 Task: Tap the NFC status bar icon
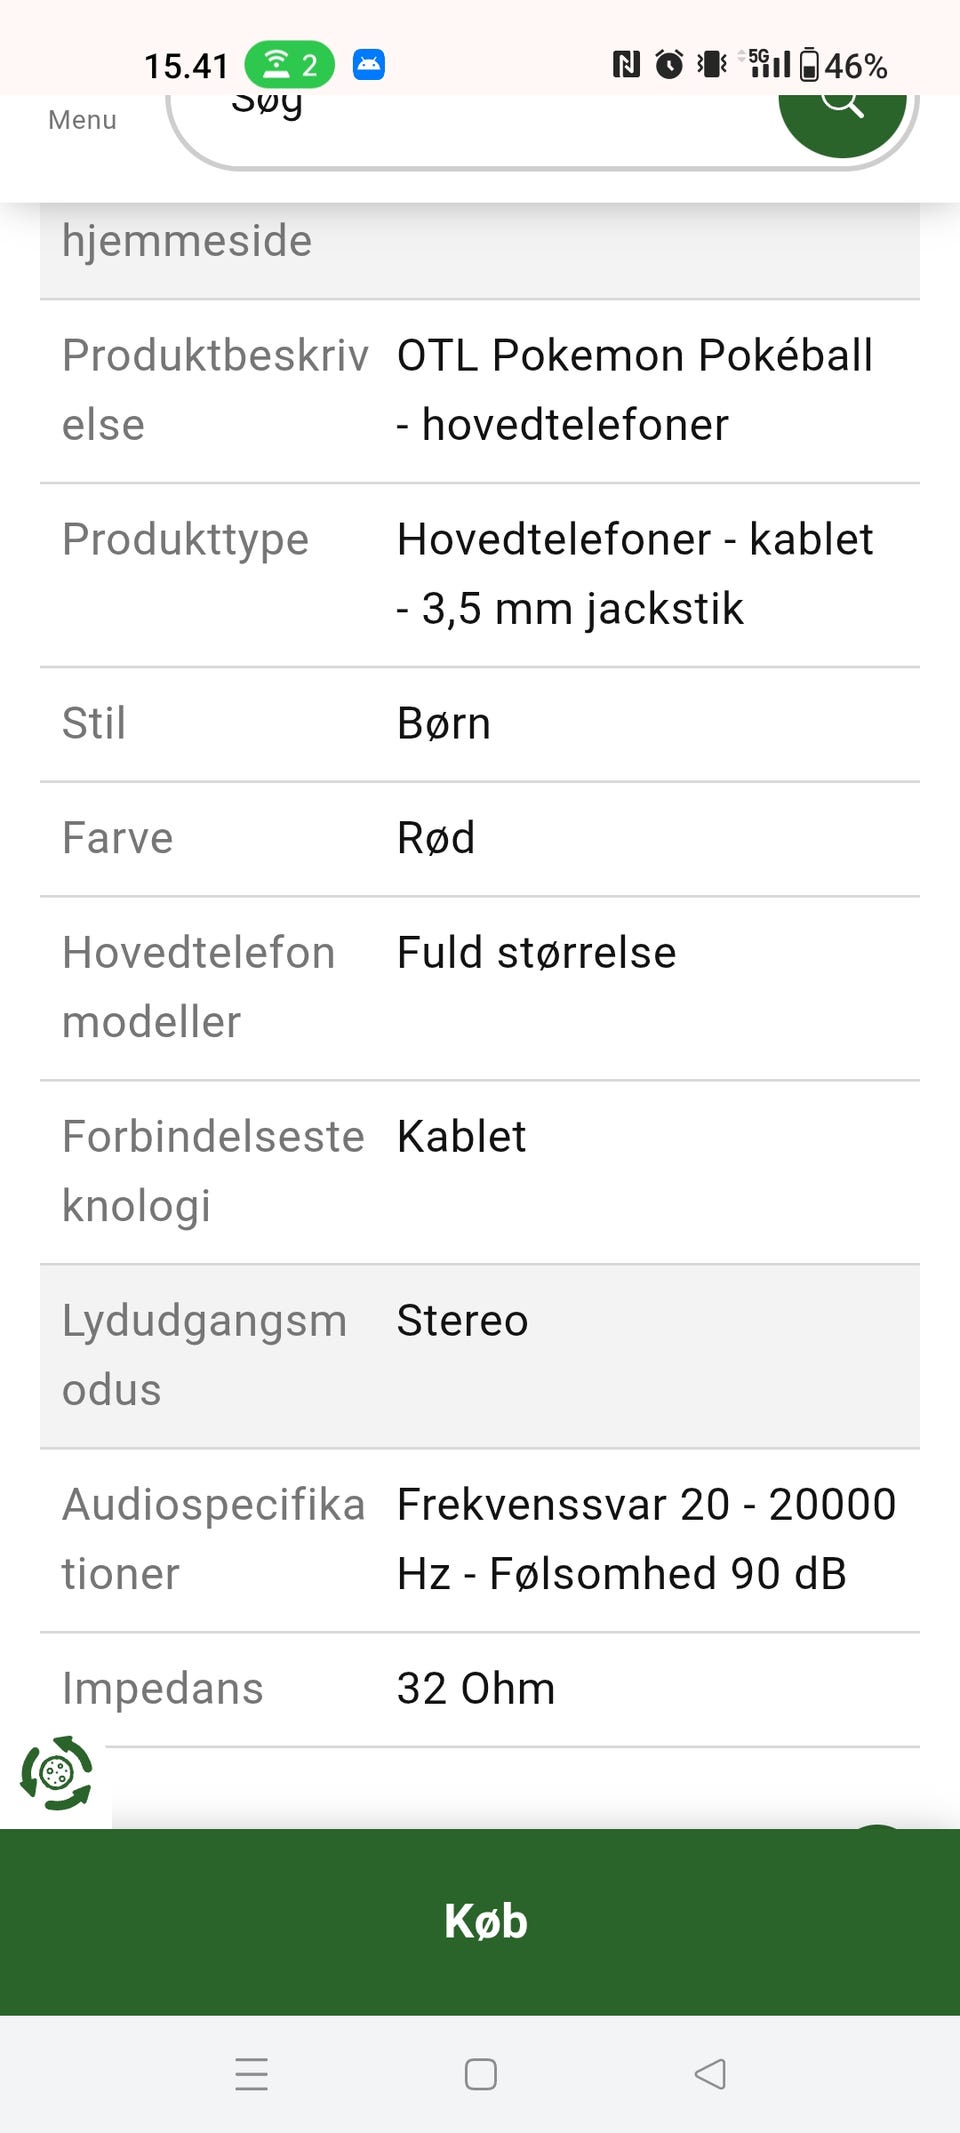626,65
